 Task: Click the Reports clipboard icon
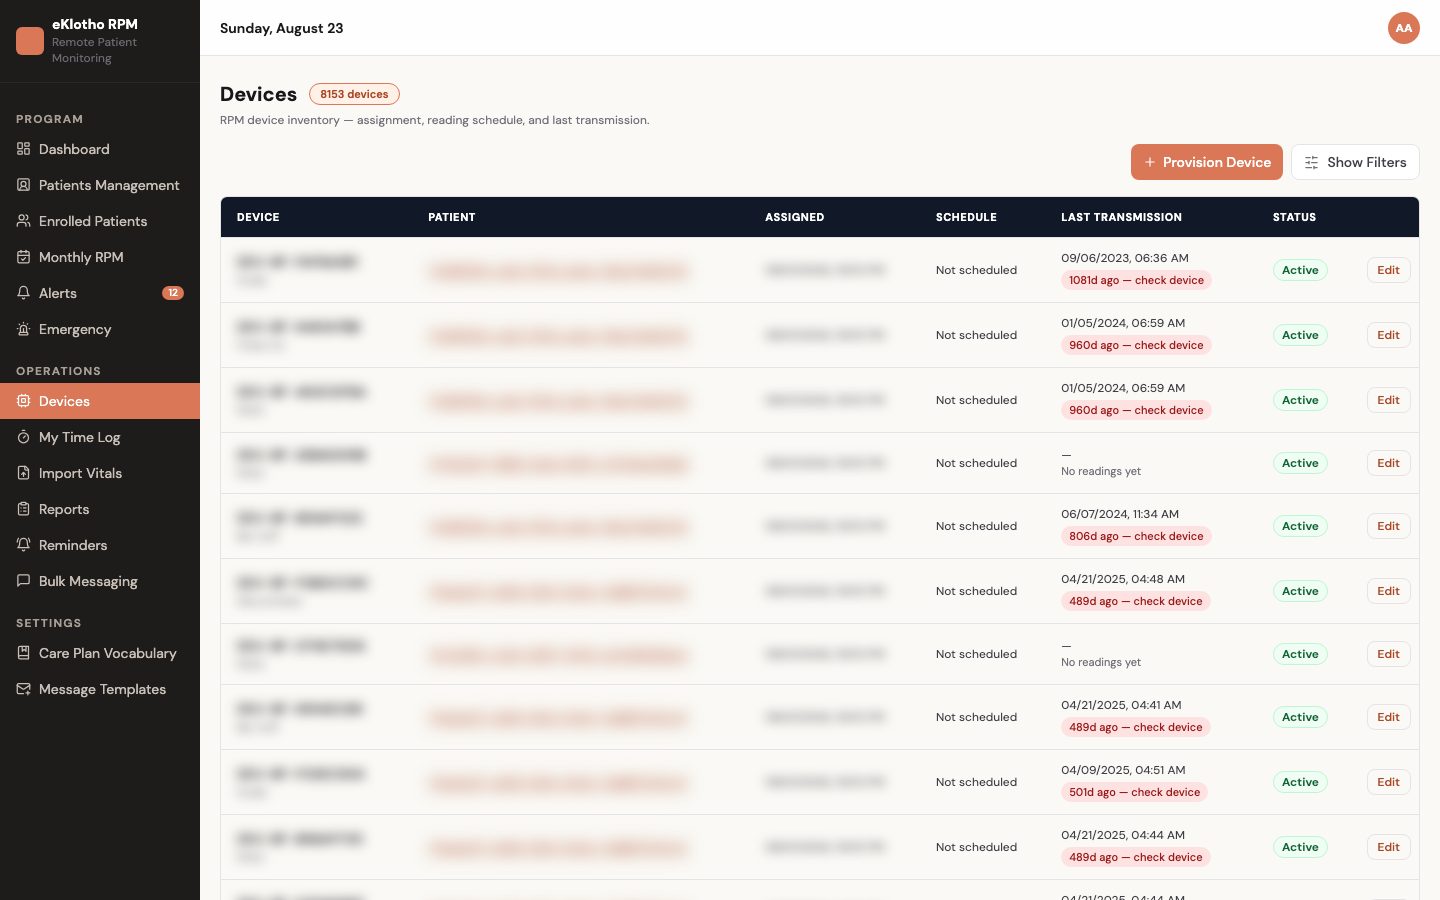pos(23,509)
